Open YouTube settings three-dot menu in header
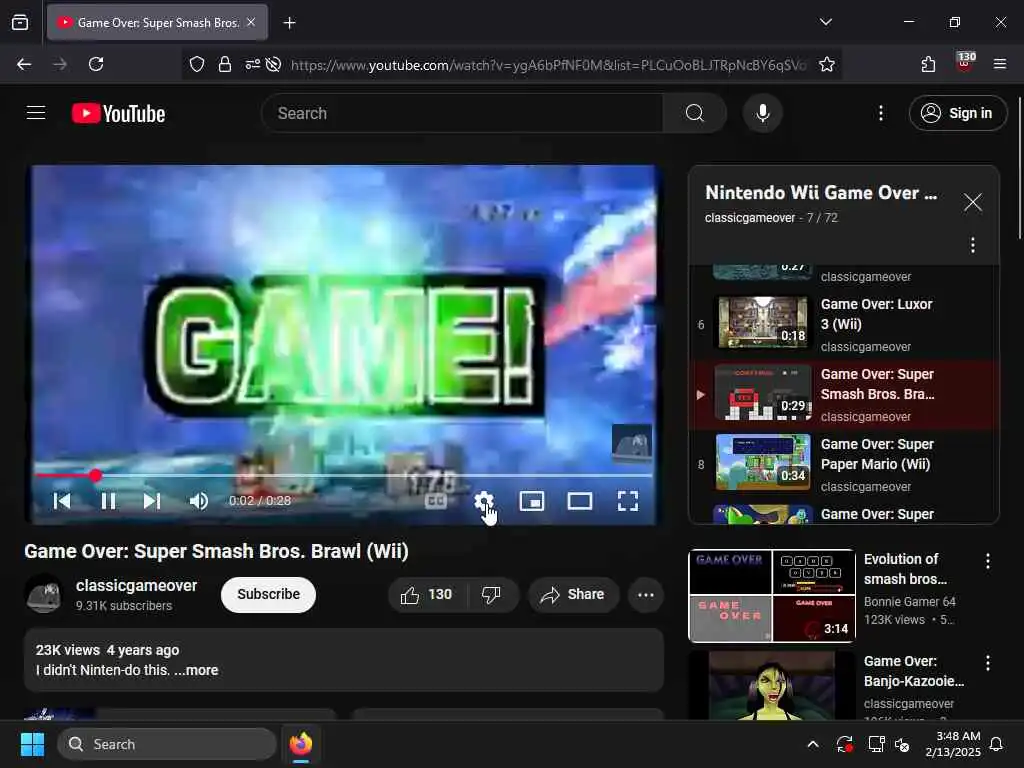 [881, 113]
